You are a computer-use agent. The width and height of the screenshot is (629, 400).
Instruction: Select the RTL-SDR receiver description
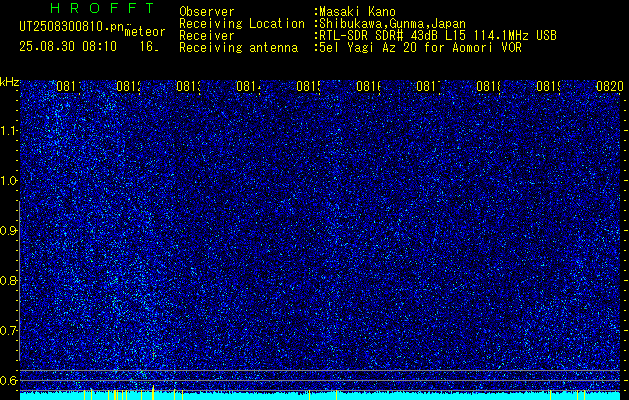tap(436, 36)
